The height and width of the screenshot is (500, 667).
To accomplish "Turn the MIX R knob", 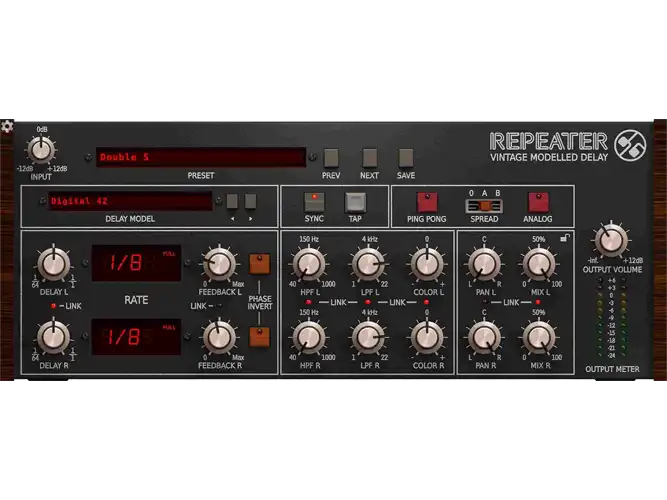I will coord(539,337).
